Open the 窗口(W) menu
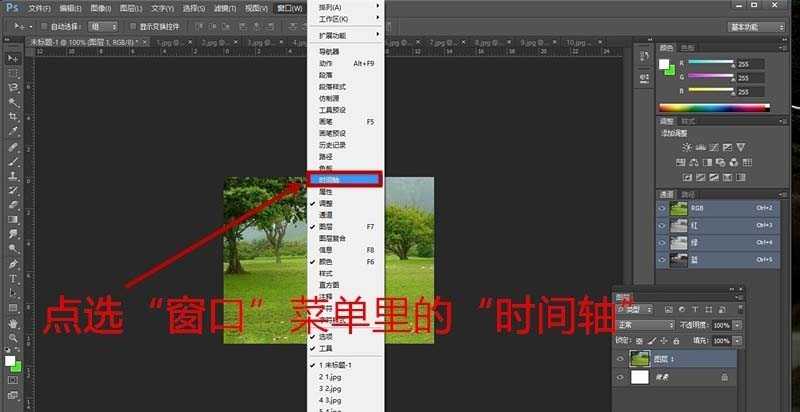The image size is (800, 412). point(290,8)
